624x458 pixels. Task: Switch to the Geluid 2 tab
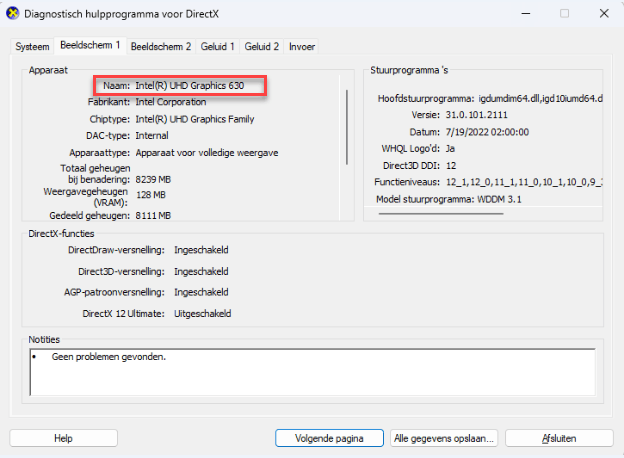tap(262, 47)
